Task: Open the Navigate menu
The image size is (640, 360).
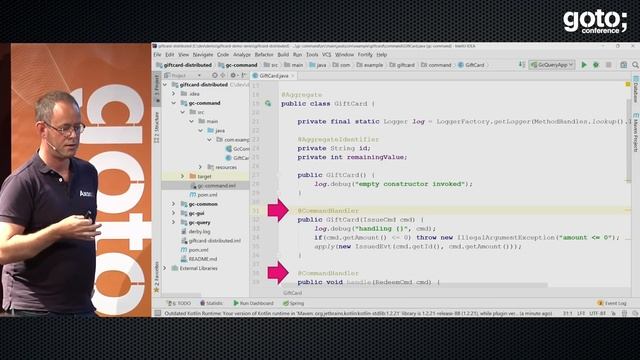Action: (x=203, y=55)
